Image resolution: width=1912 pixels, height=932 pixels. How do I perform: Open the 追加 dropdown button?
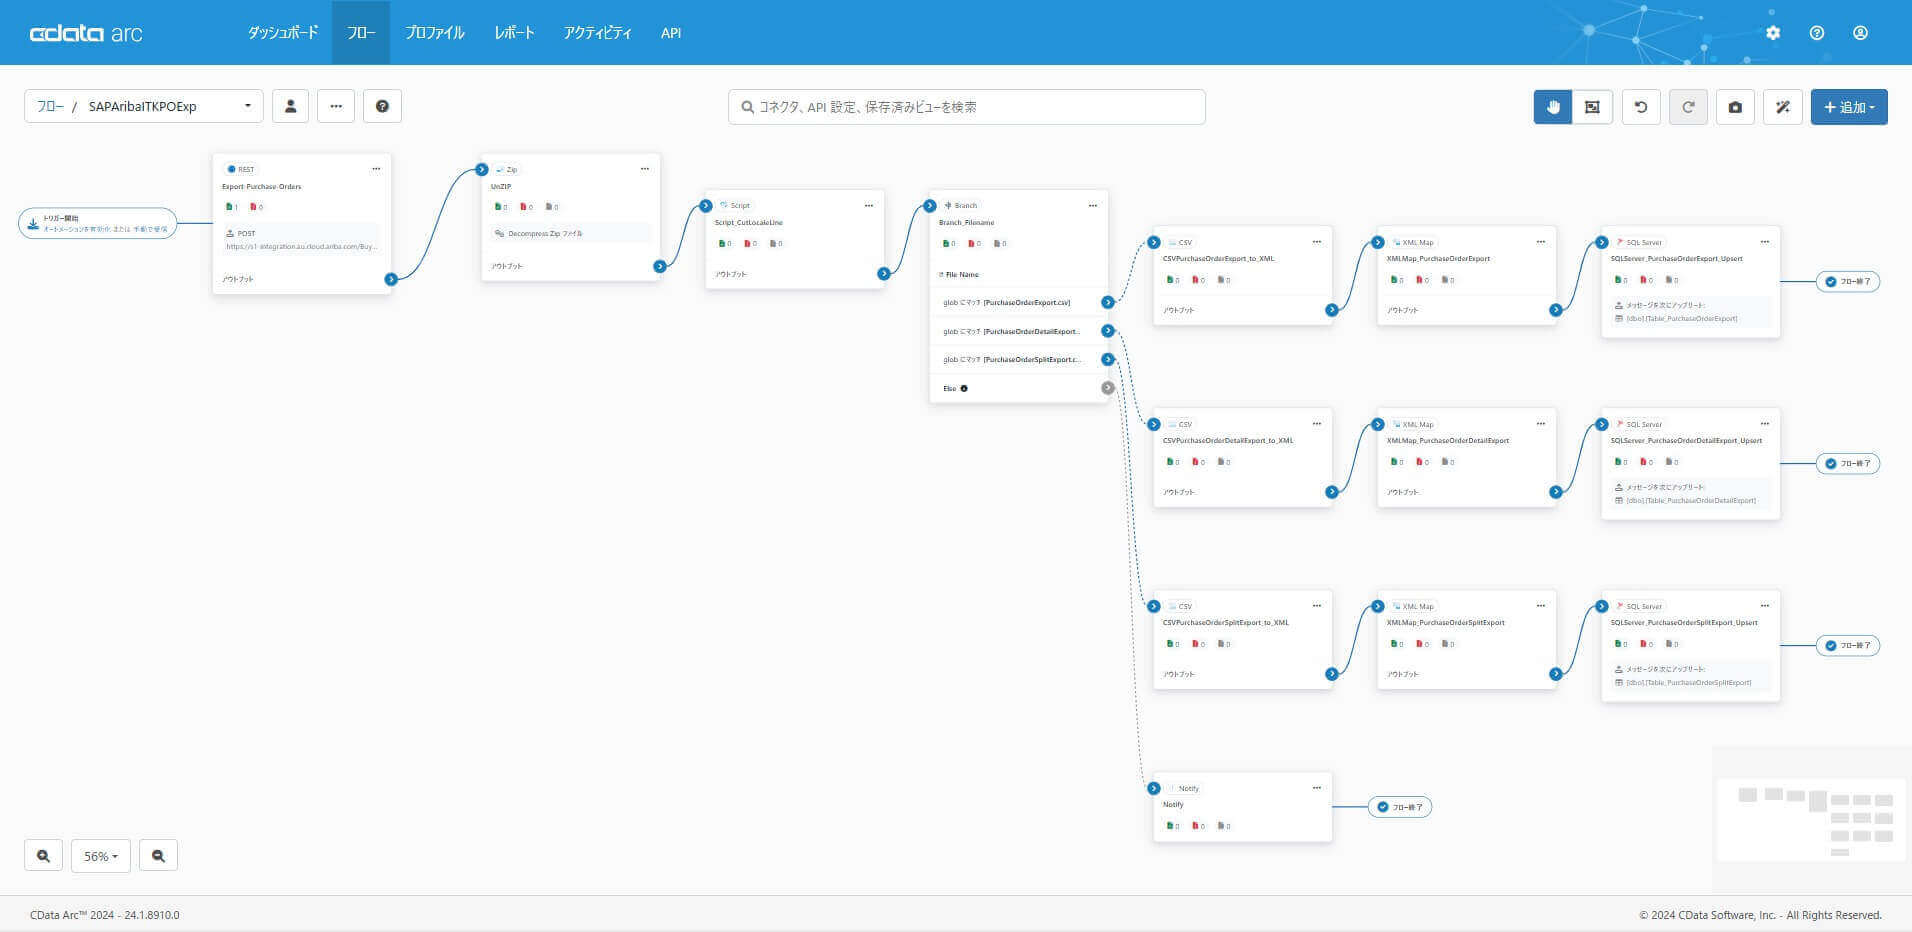[1849, 106]
